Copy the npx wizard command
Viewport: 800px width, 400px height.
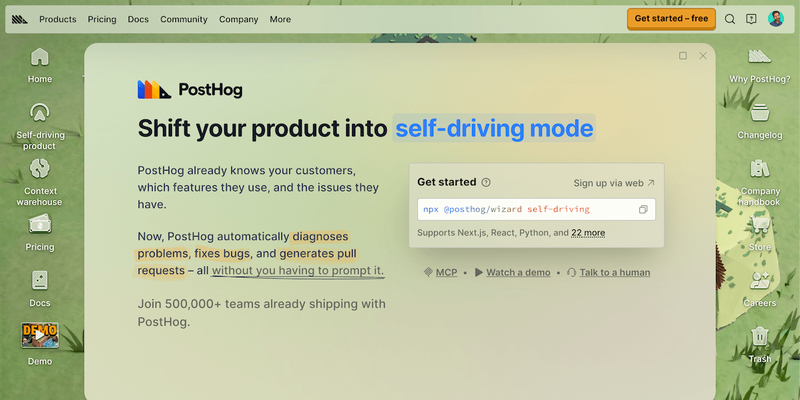click(643, 210)
